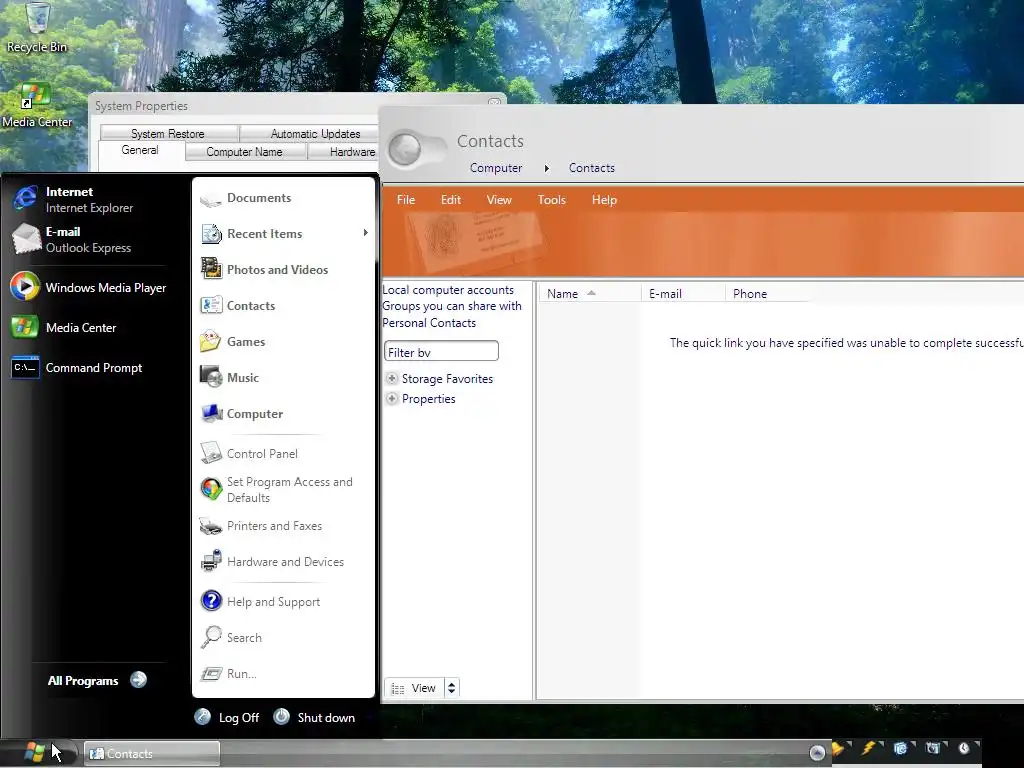Launch Windows Media Player
The width and height of the screenshot is (1024, 768).
pos(89,287)
